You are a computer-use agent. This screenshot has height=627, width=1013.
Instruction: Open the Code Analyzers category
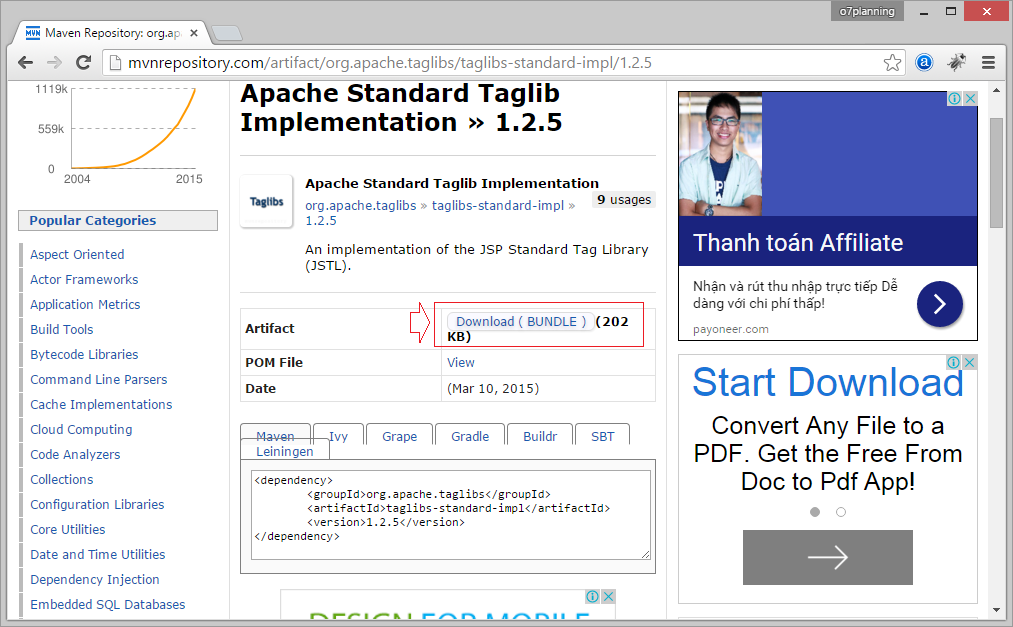tap(75, 455)
